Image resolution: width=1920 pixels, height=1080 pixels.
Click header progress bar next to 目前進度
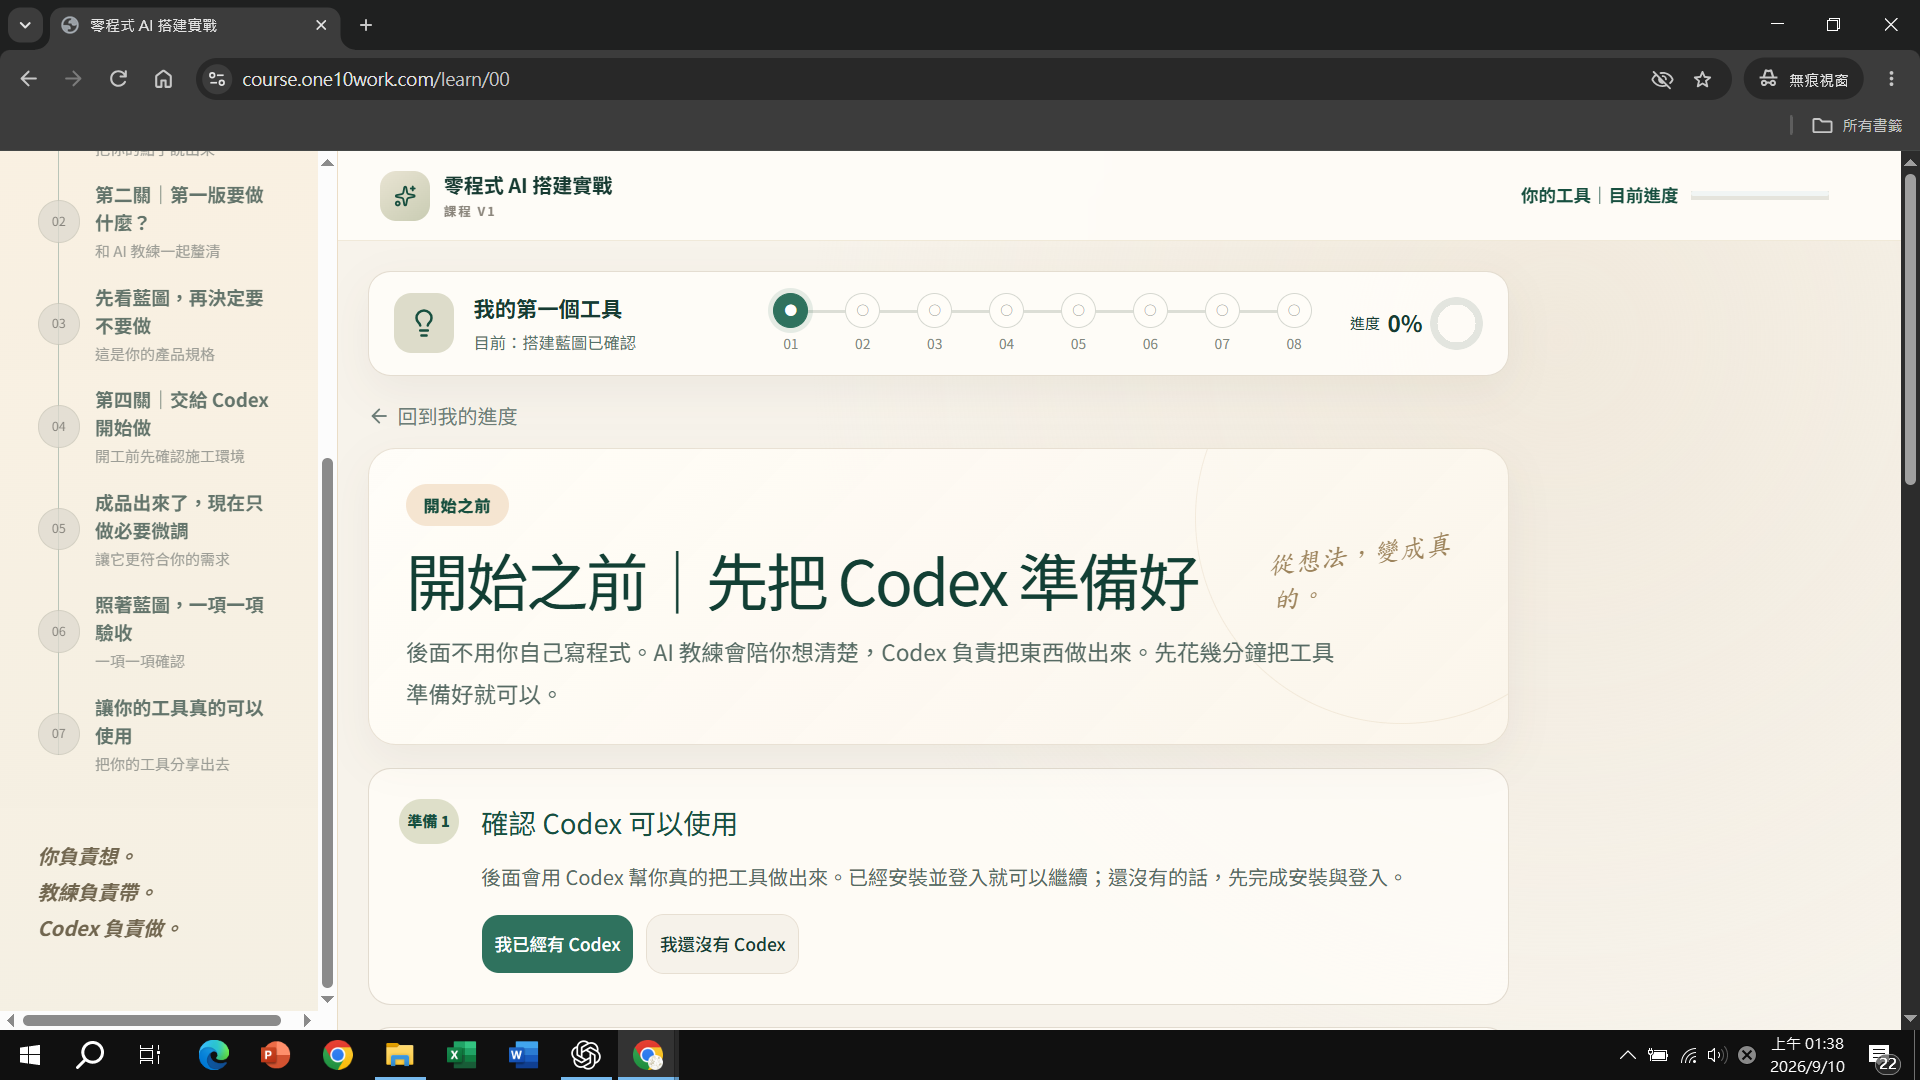pyautogui.click(x=1760, y=196)
